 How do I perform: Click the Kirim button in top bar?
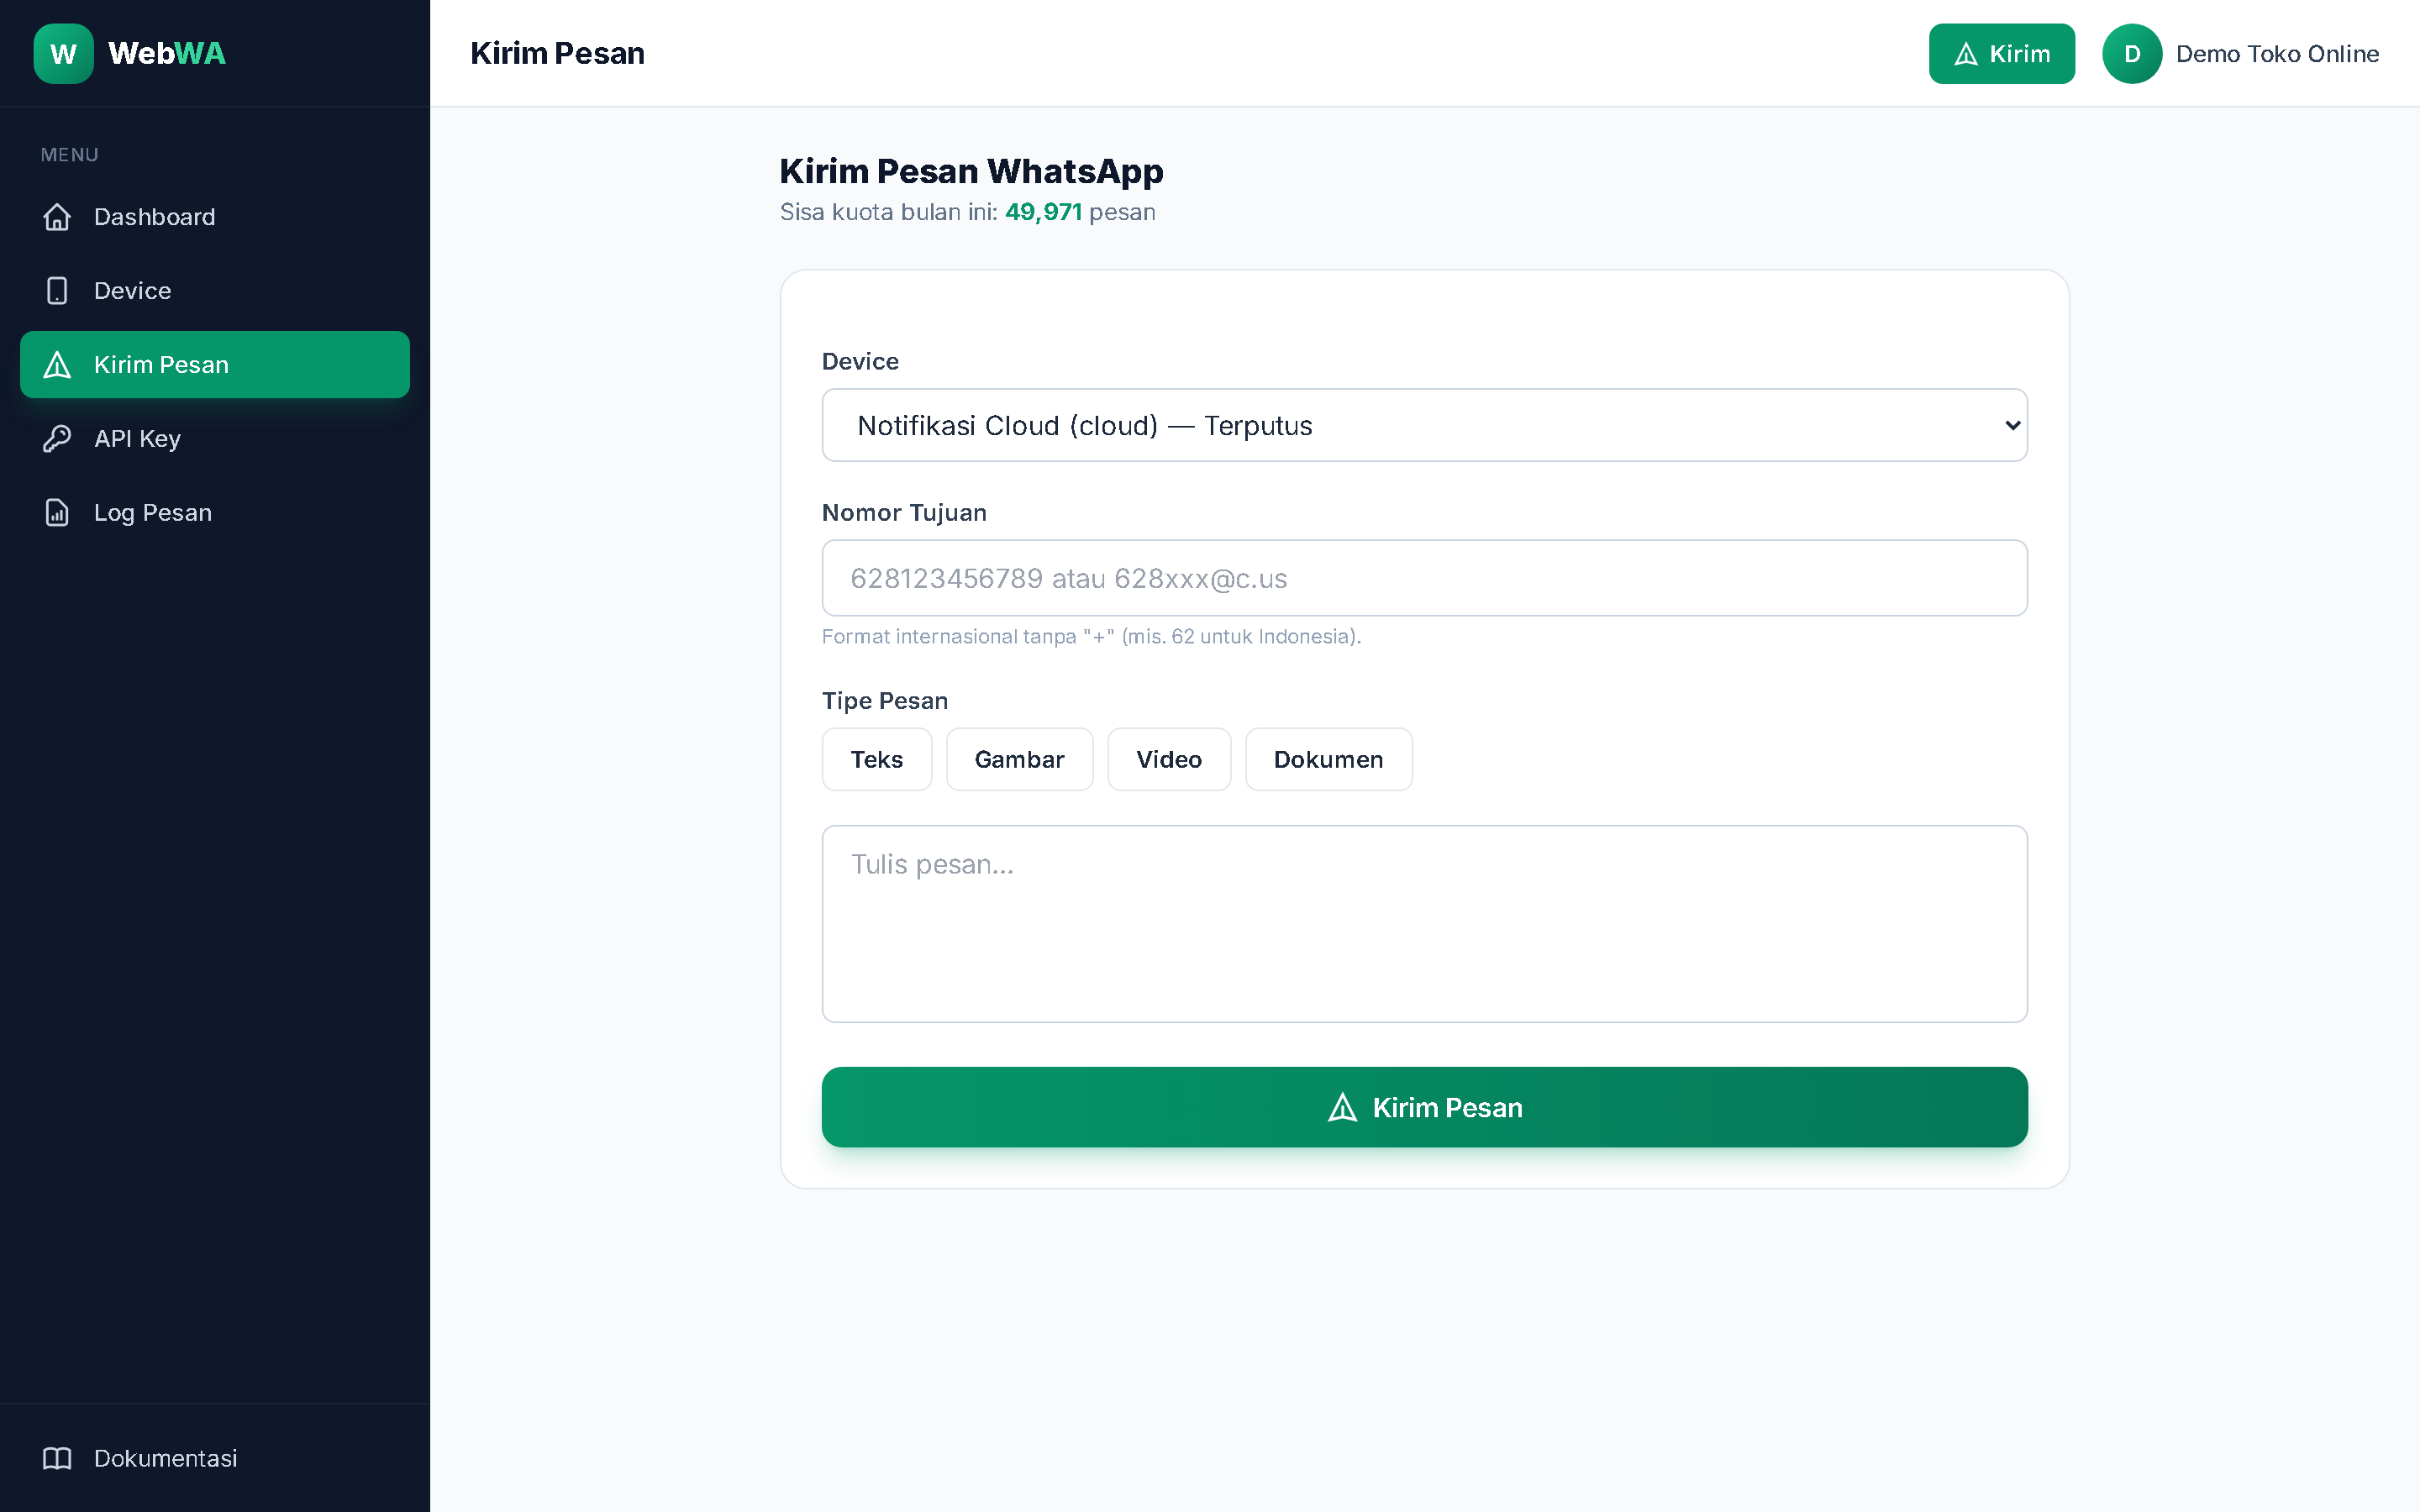(2001, 54)
